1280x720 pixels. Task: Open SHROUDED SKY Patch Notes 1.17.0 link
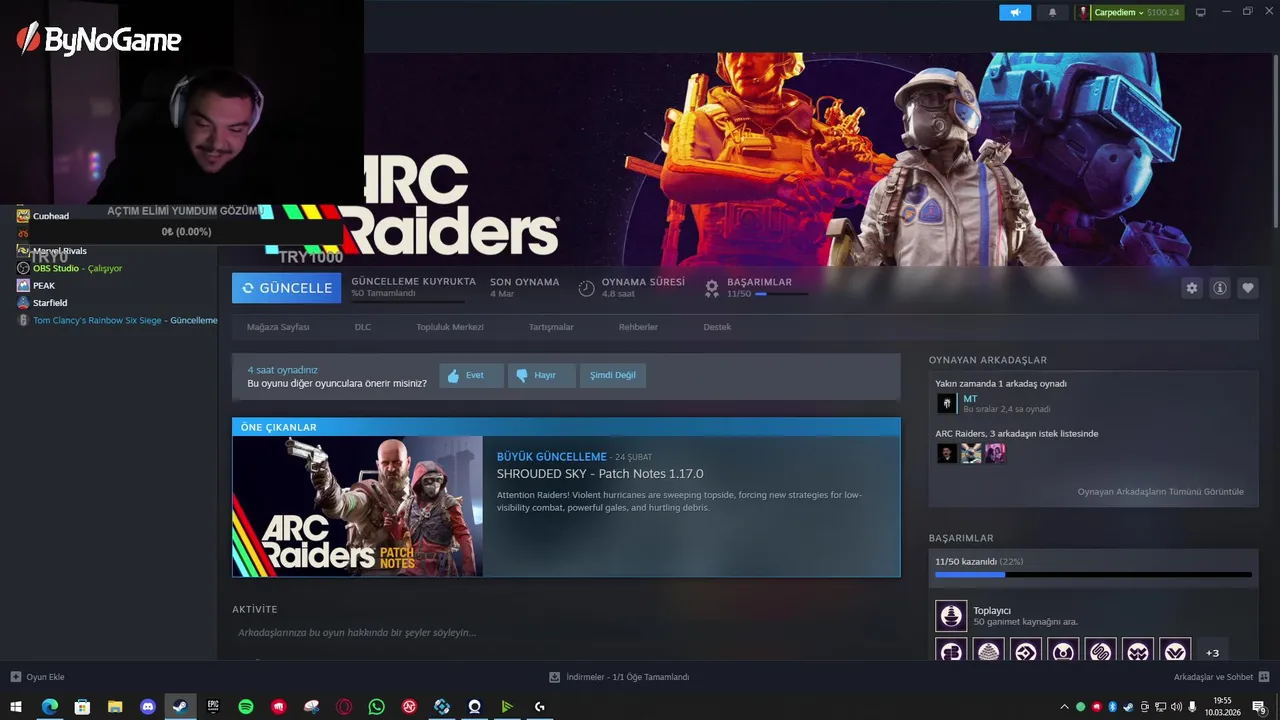click(600, 474)
